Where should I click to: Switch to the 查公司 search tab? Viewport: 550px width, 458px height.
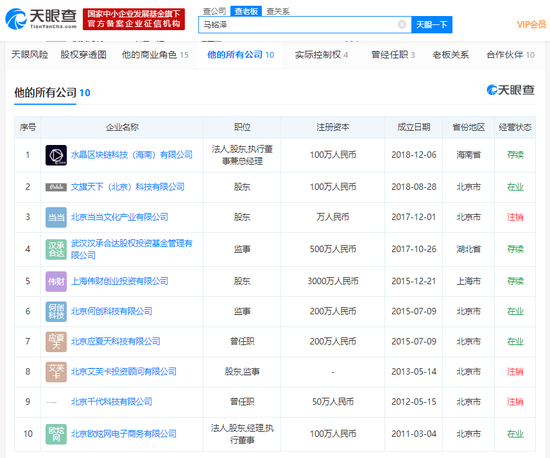coord(214,11)
